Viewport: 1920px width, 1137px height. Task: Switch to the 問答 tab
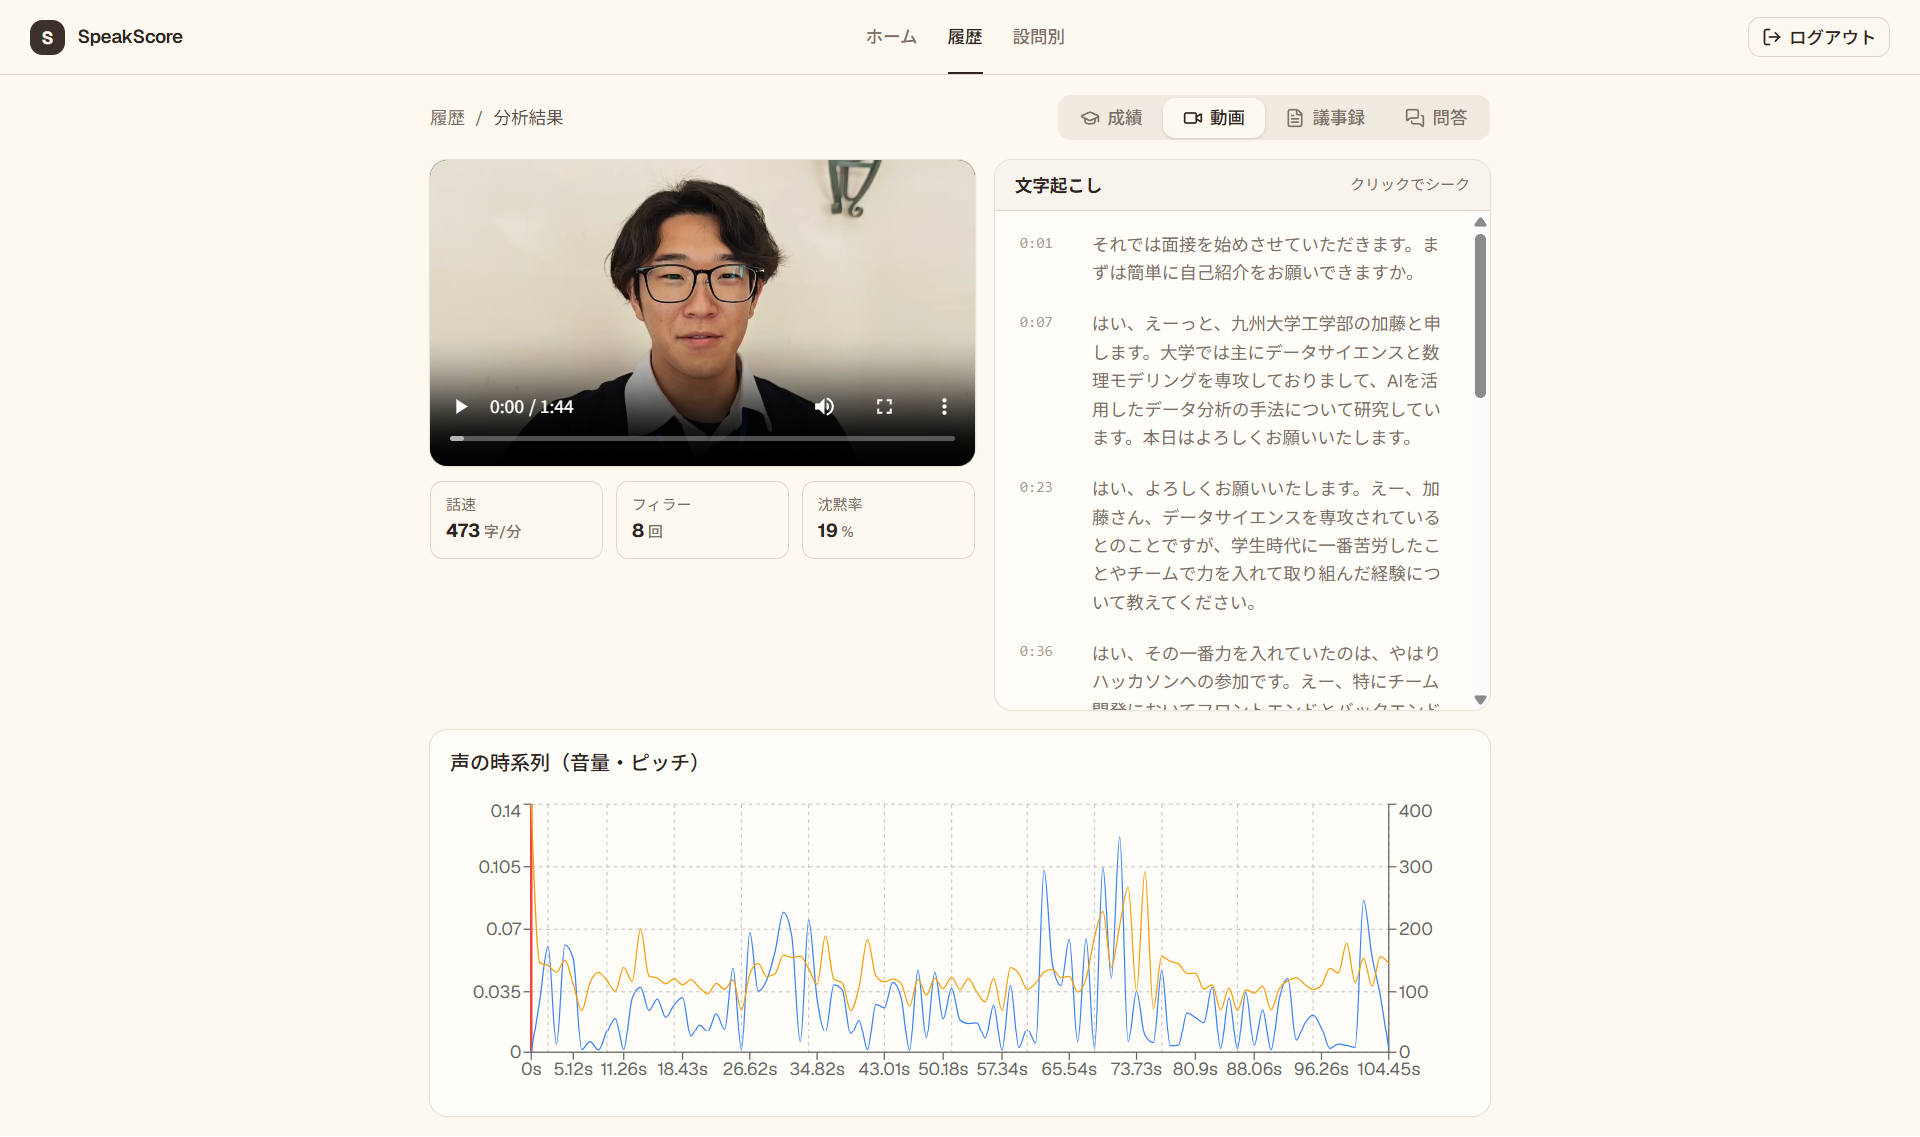pyautogui.click(x=1436, y=118)
